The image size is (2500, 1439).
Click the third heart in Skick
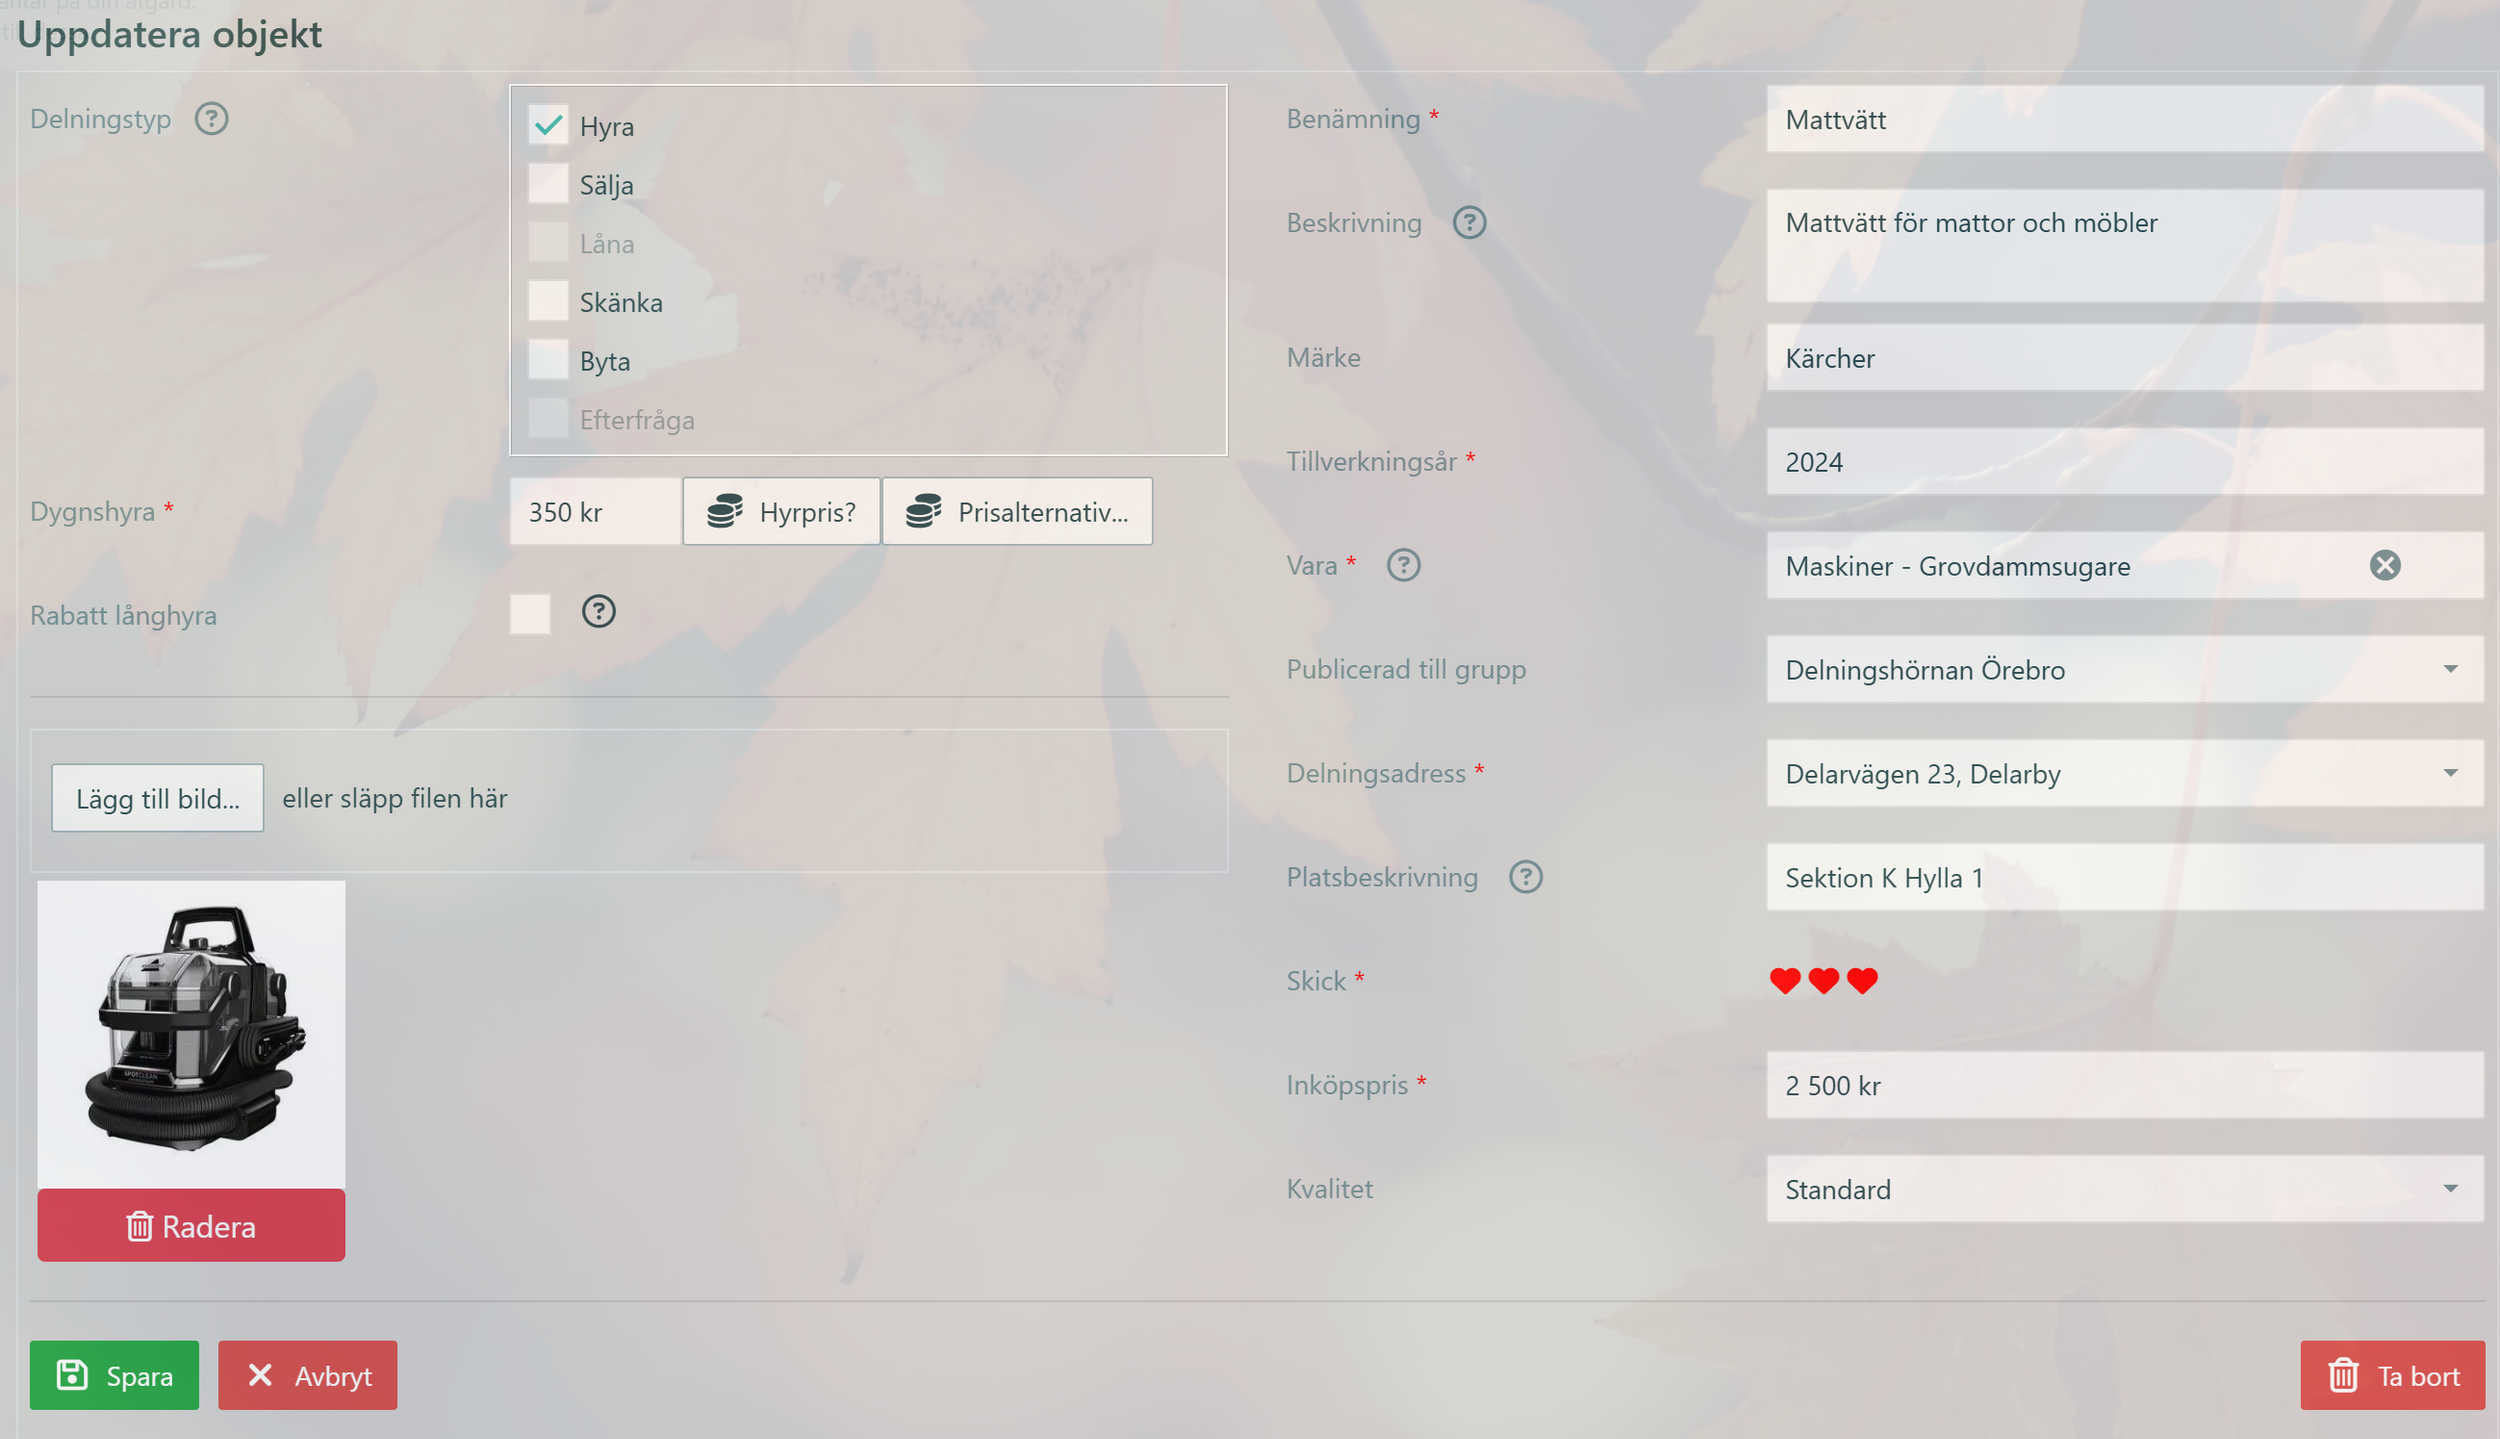point(1862,981)
